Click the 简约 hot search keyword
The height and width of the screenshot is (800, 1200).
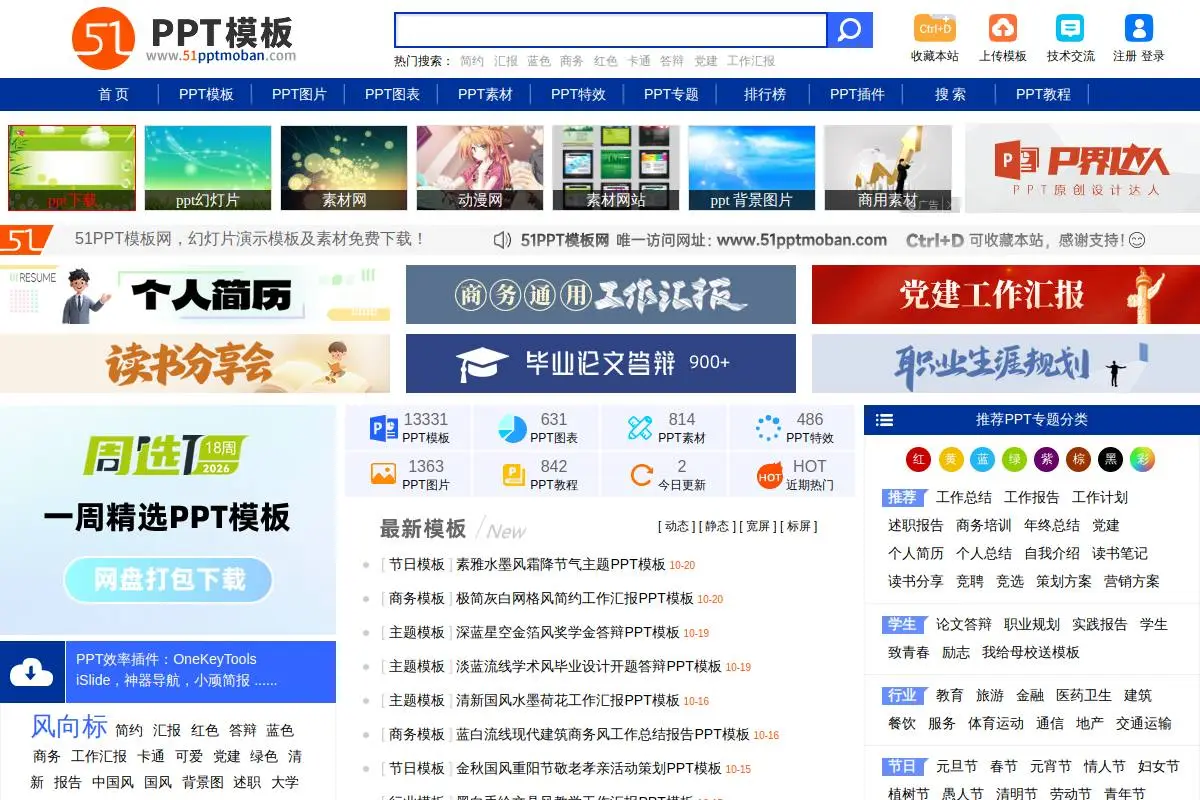pos(472,61)
